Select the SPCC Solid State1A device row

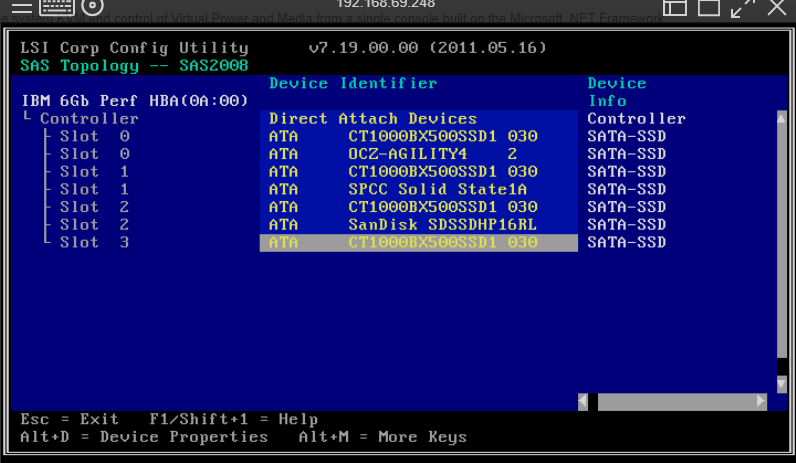[418, 189]
